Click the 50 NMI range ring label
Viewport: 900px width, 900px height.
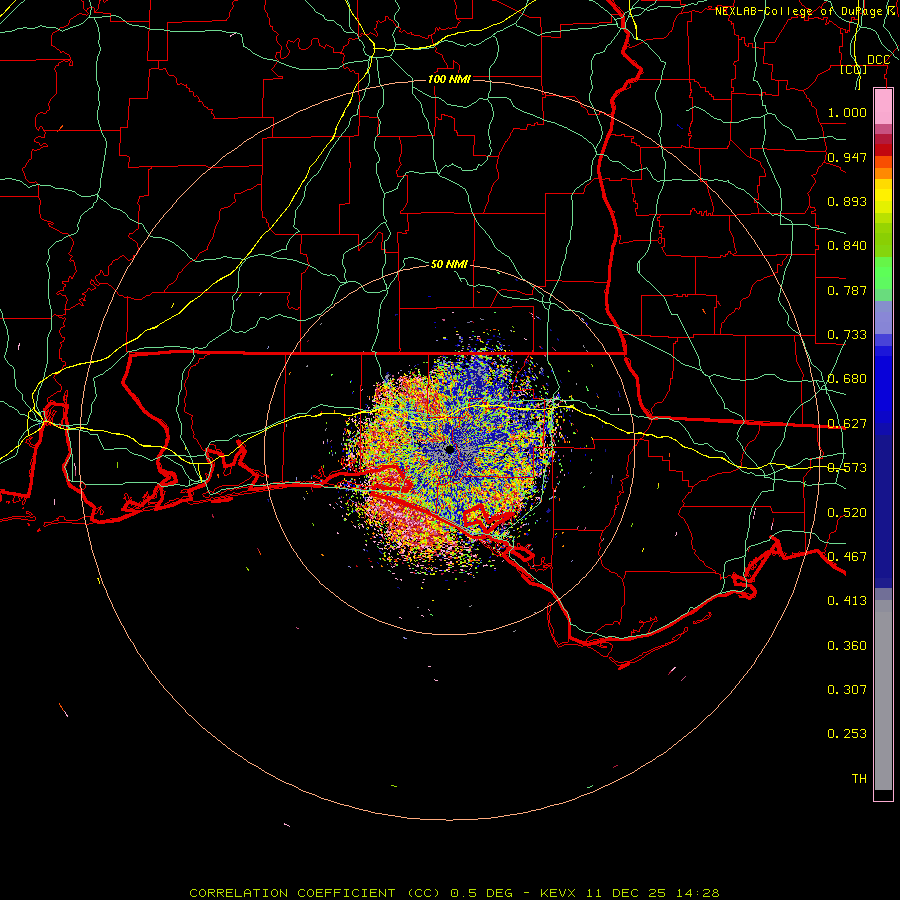(x=449, y=264)
